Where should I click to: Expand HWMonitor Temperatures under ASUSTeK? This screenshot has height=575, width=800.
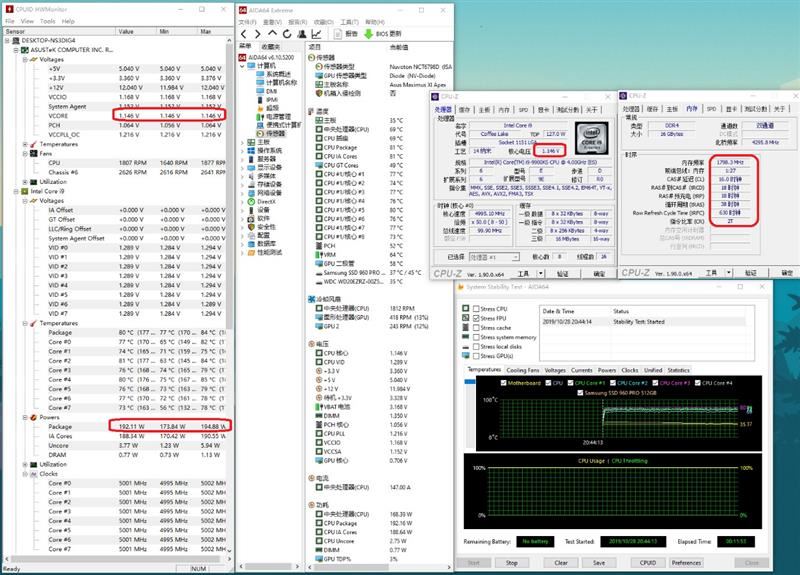[x=25, y=144]
